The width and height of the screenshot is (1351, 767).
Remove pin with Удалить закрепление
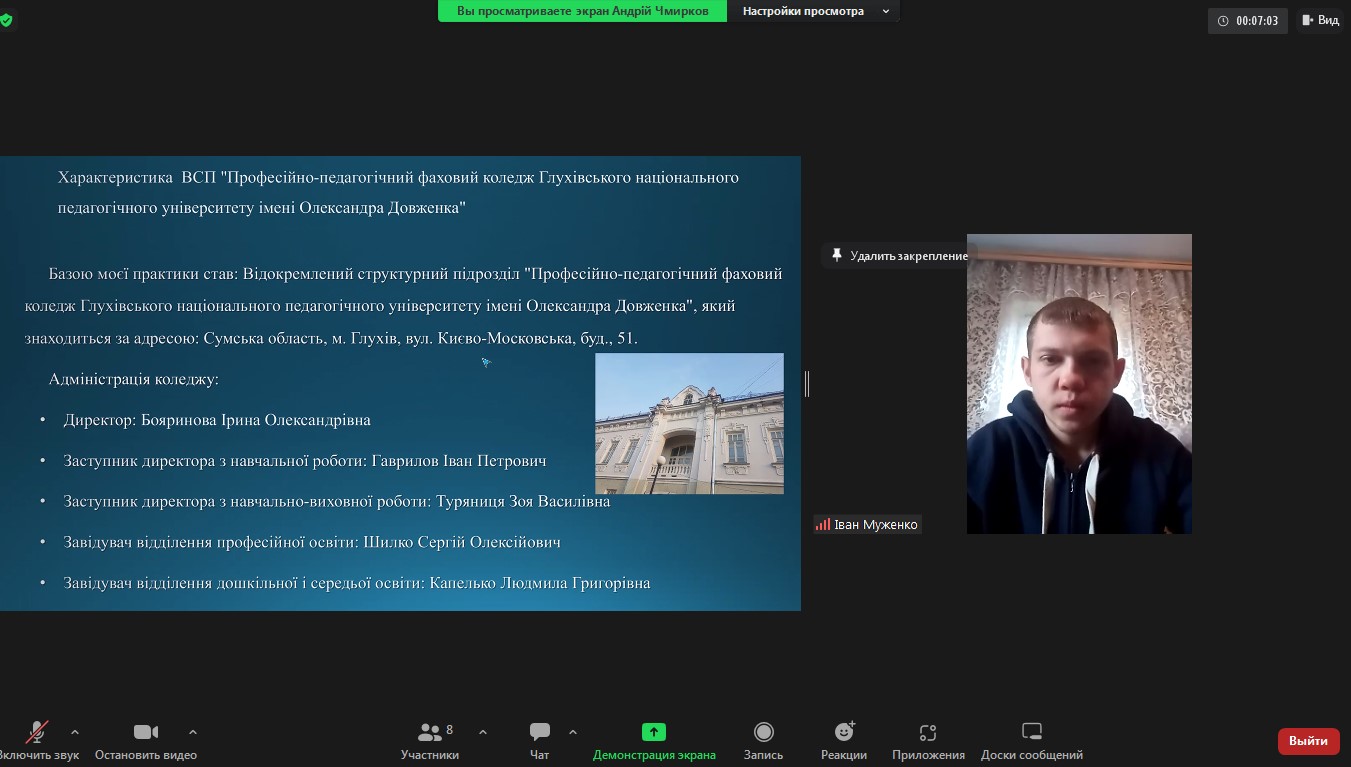coord(899,256)
